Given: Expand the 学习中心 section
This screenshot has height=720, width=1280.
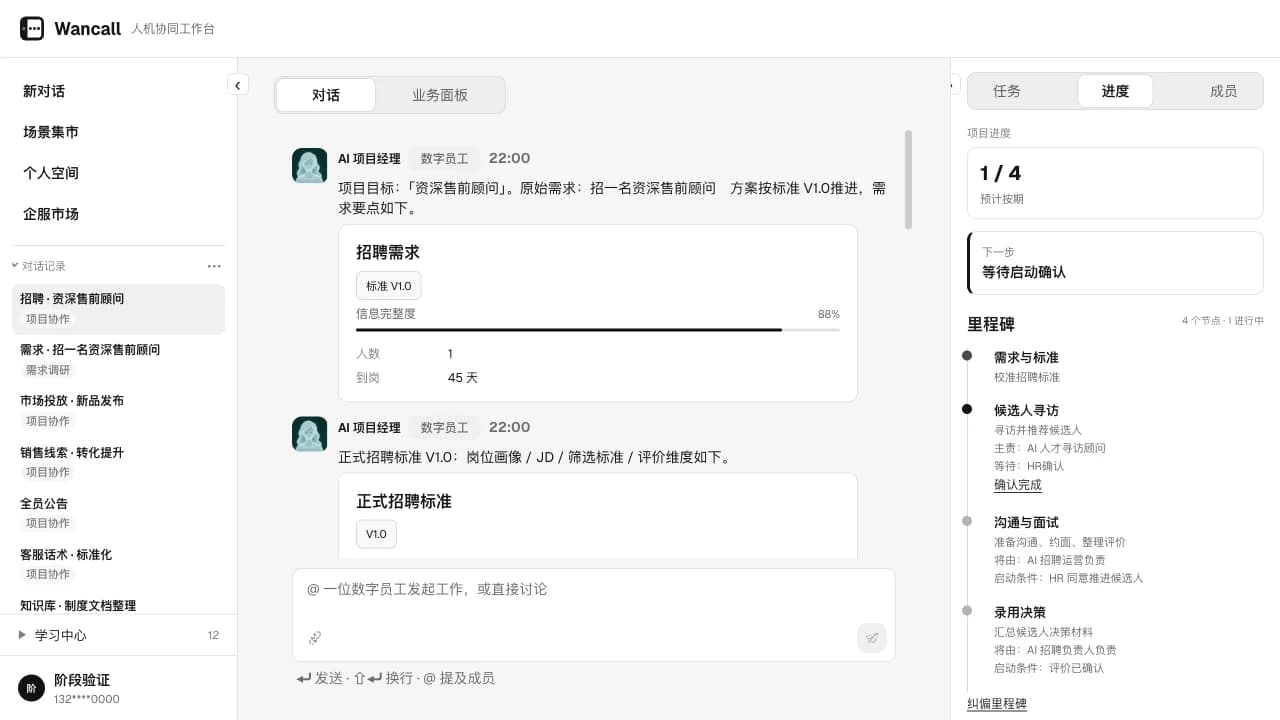Looking at the screenshot, I should coord(118,635).
